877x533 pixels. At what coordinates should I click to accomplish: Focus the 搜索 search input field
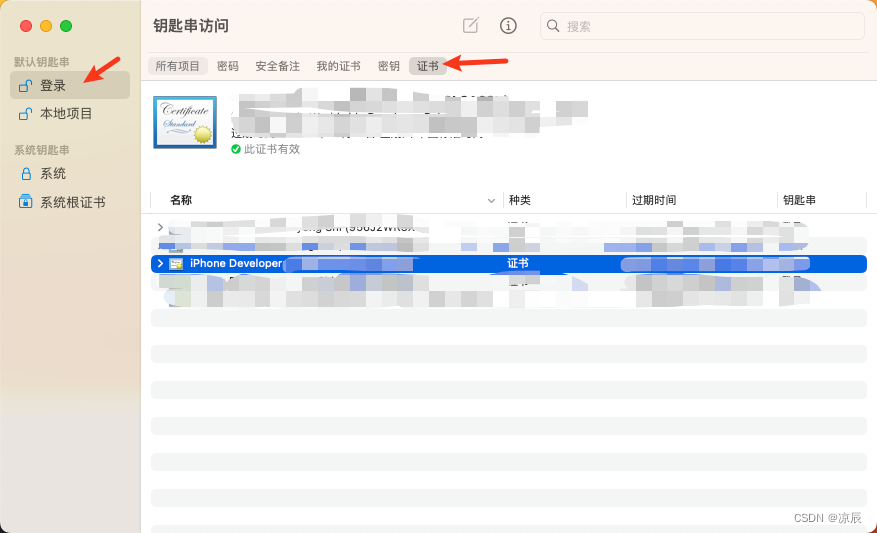click(x=702, y=26)
